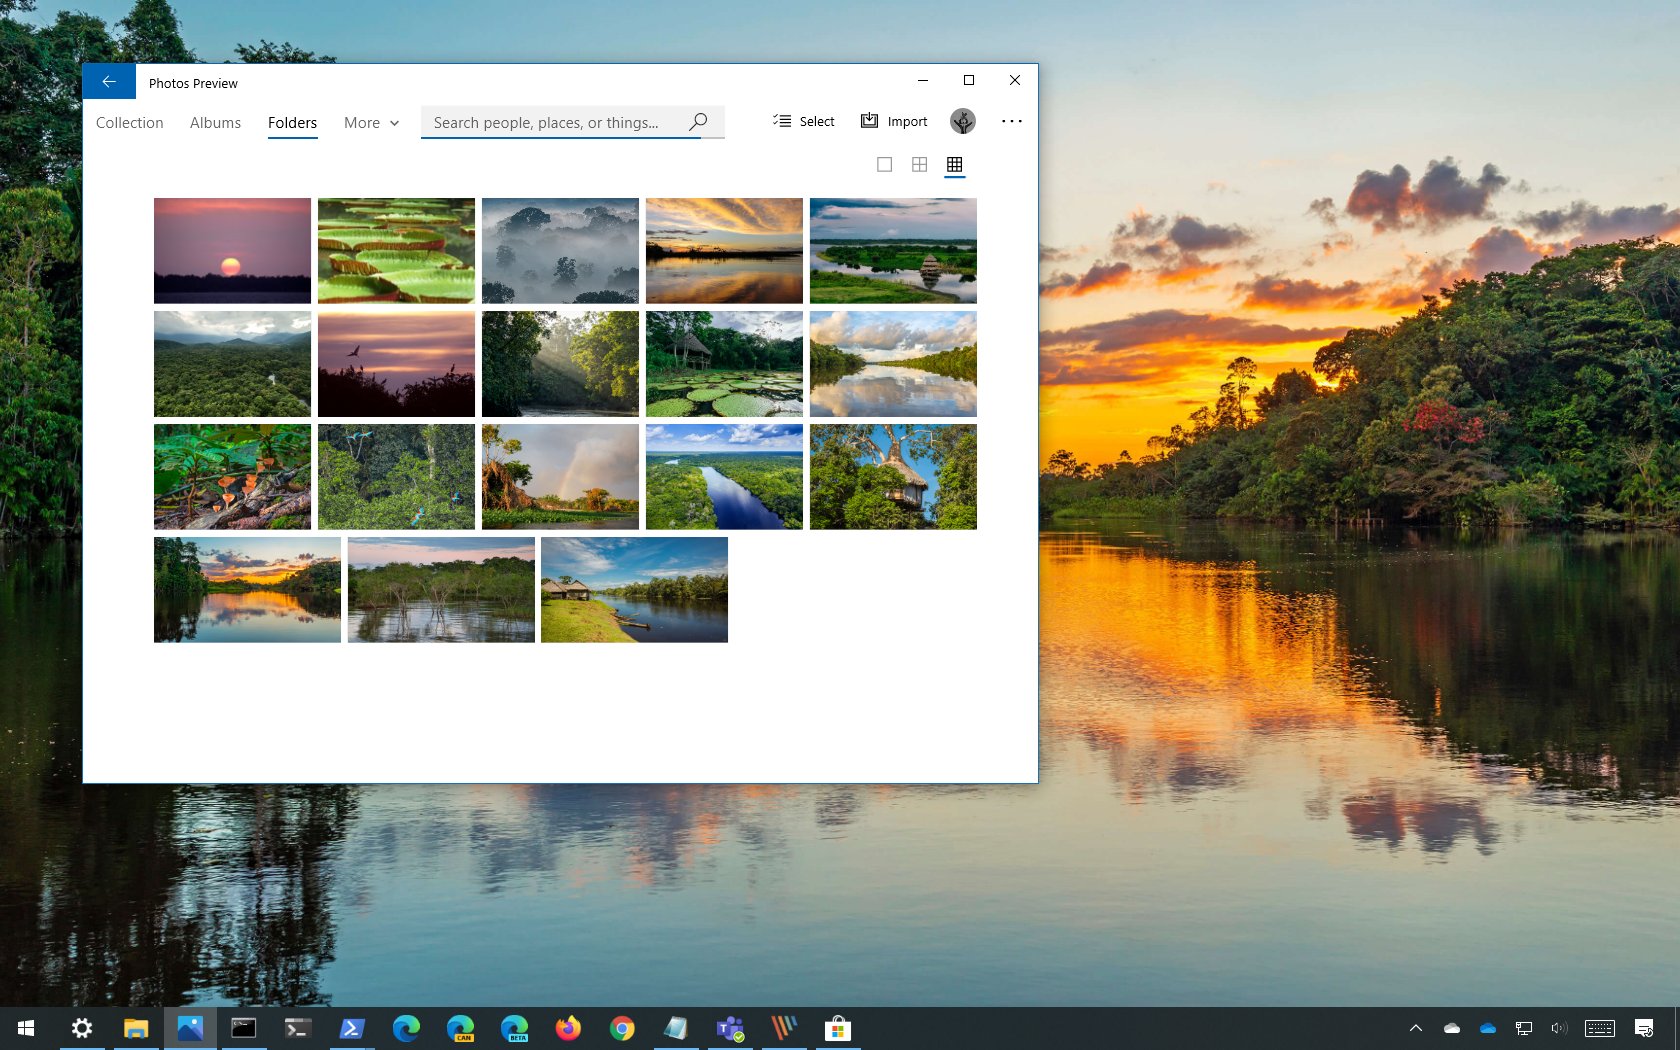Maximize the Photos Preview window

pyautogui.click(x=968, y=80)
